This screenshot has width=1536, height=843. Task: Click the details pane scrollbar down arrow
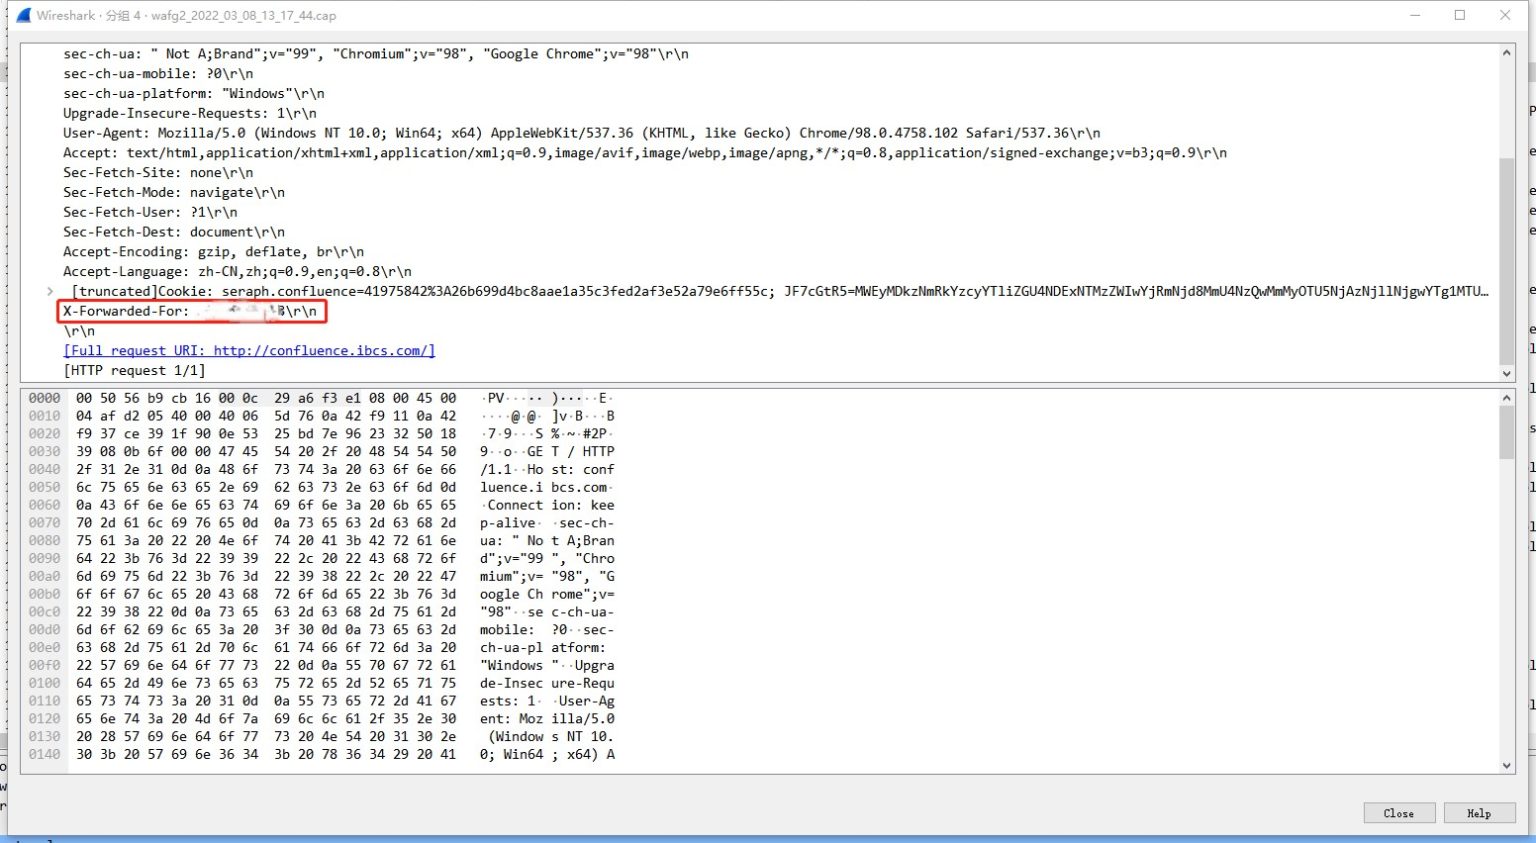click(x=1507, y=374)
